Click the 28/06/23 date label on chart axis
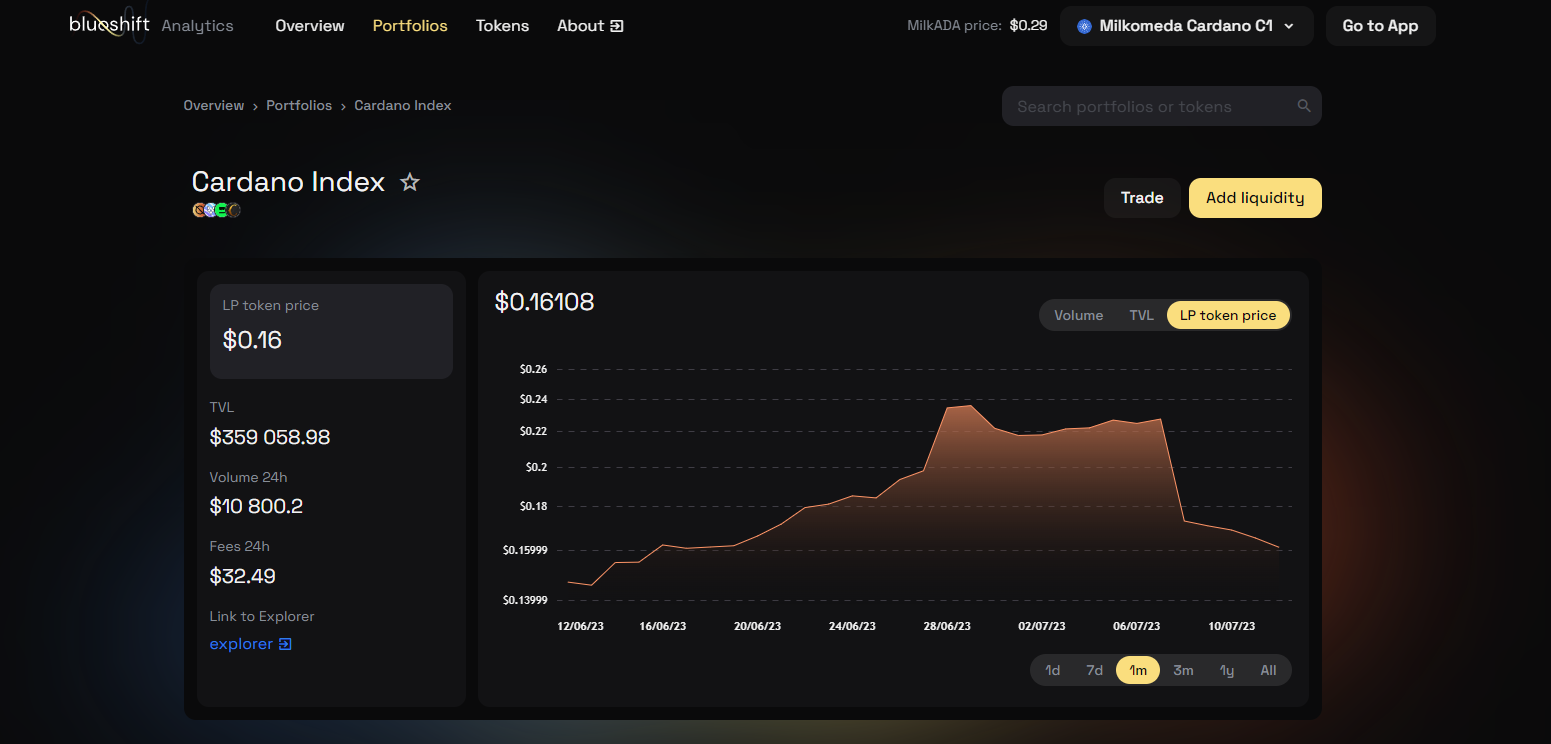 947,626
